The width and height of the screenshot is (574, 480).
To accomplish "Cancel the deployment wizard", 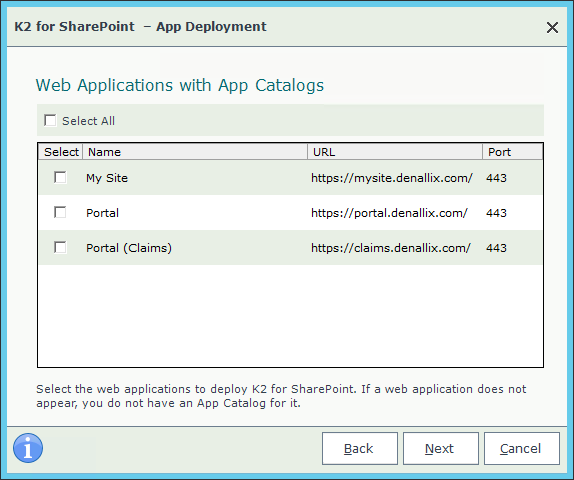I will (522, 449).
